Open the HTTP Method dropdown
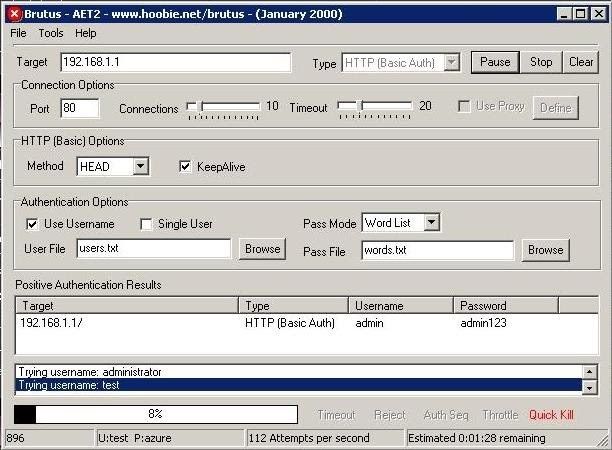 click(x=141, y=167)
